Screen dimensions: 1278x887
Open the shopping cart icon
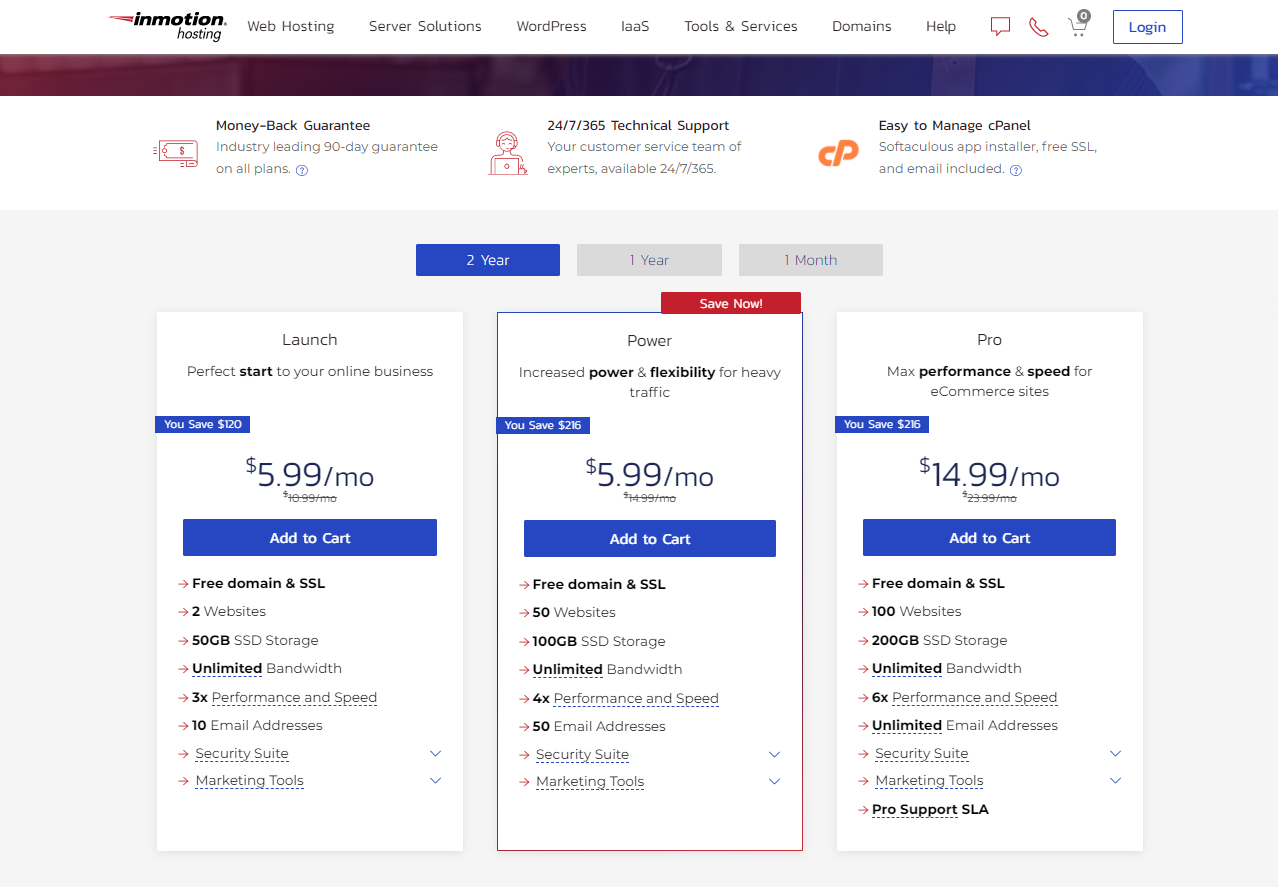click(x=1077, y=27)
